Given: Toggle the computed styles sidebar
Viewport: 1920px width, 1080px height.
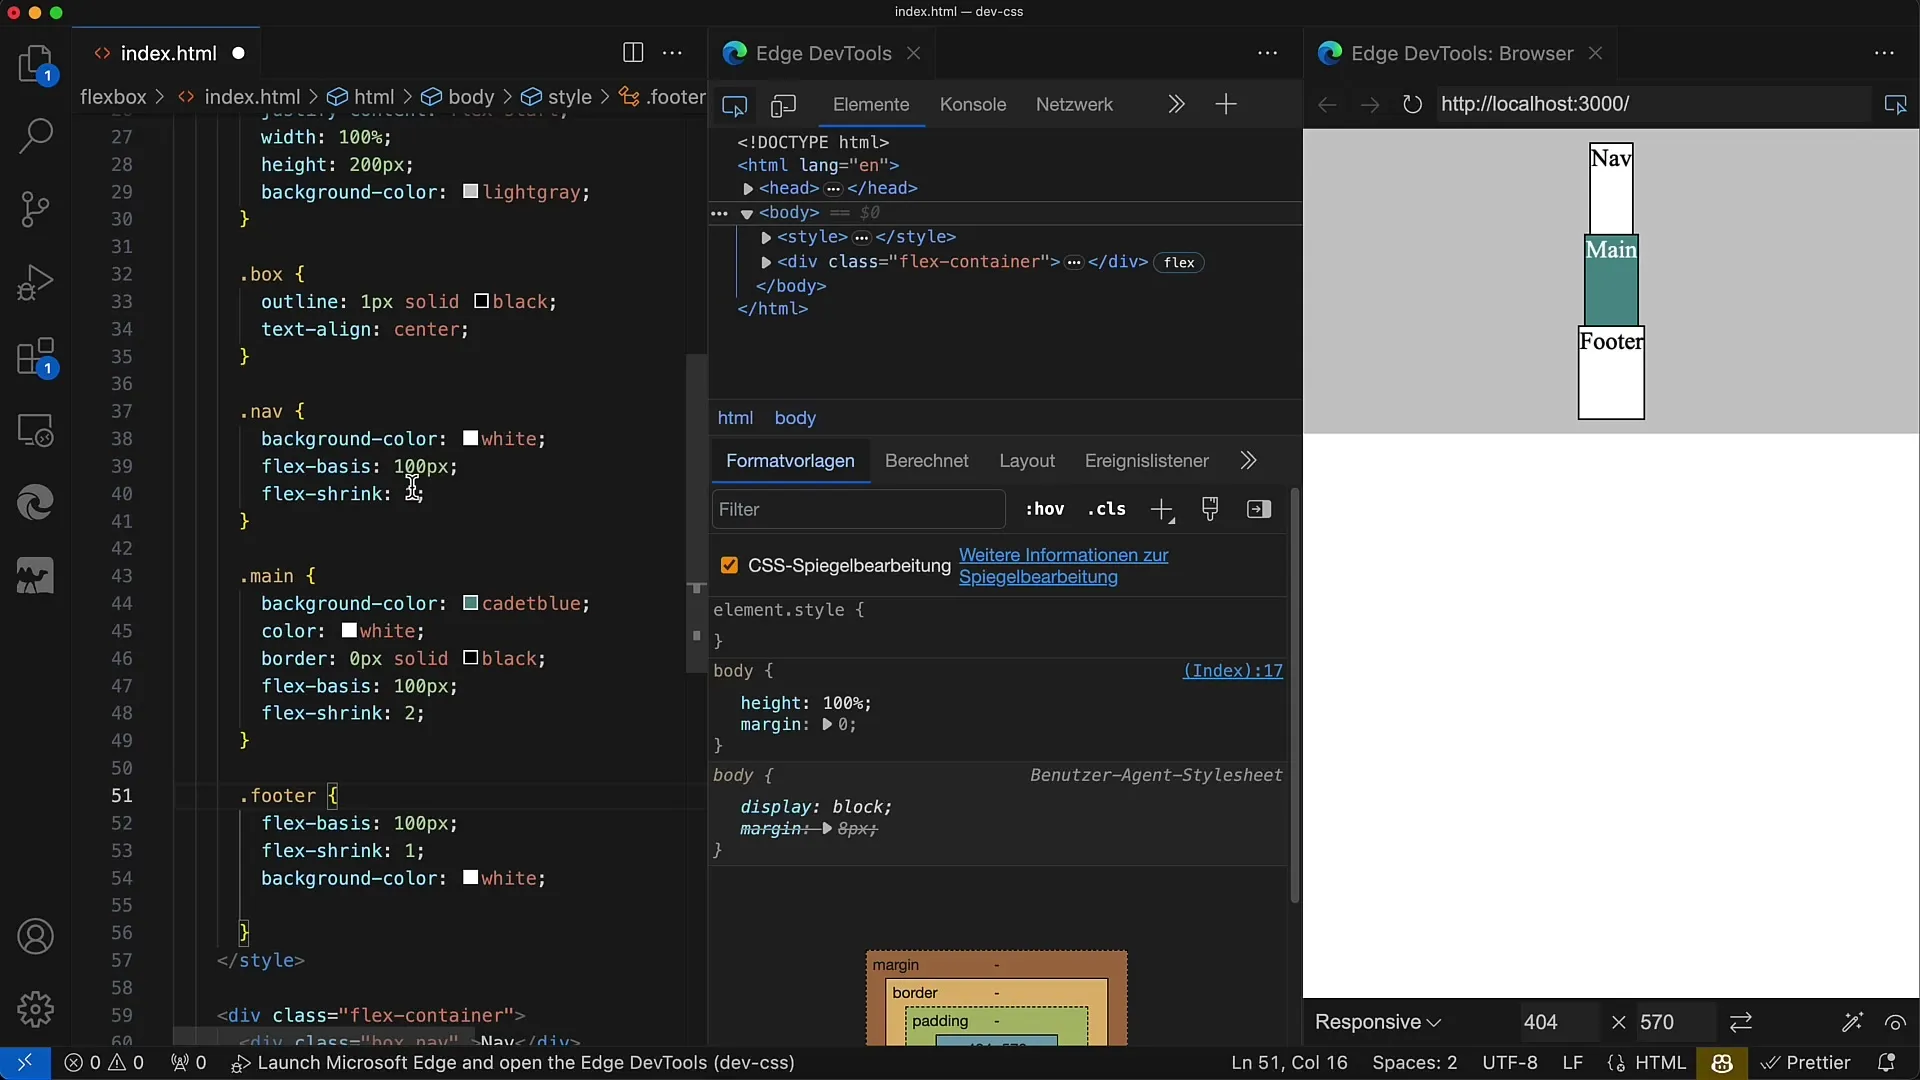Looking at the screenshot, I should coord(1259,509).
